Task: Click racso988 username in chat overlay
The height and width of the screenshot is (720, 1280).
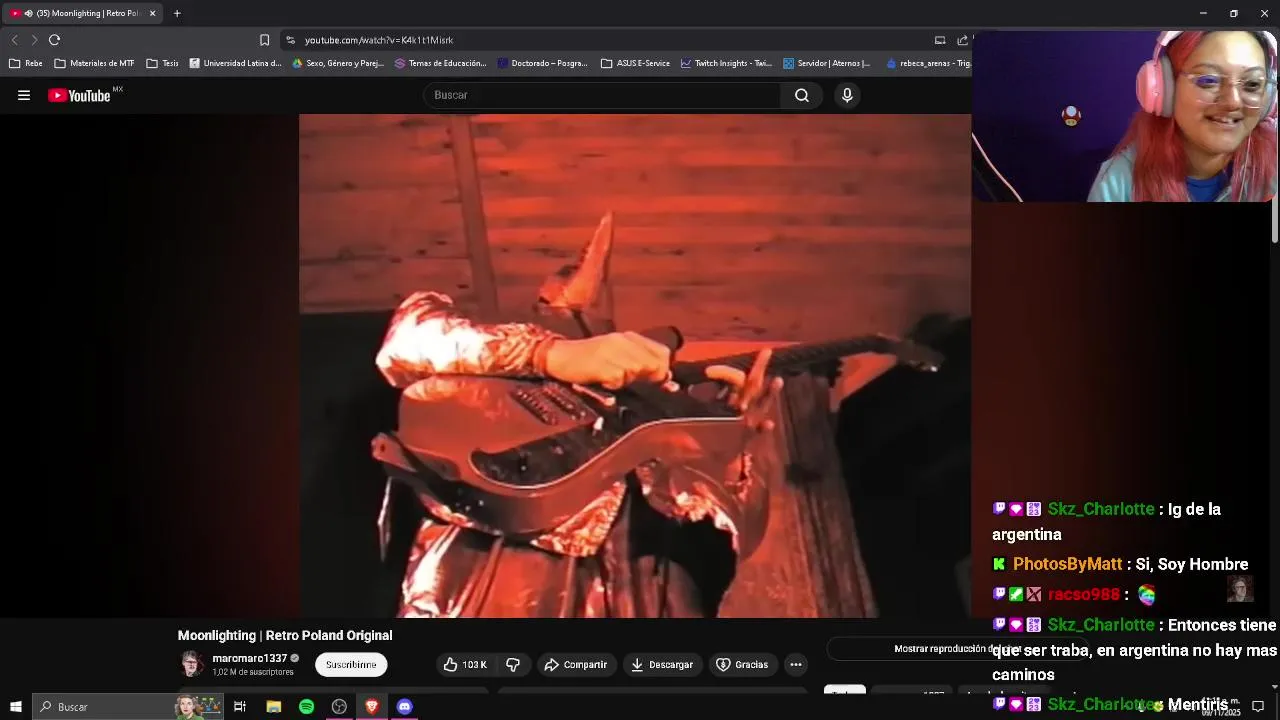Action: click(1083, 595)
